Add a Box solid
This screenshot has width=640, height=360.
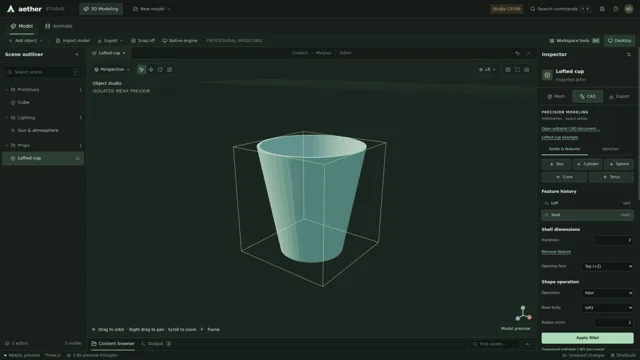tap(556, 164)
